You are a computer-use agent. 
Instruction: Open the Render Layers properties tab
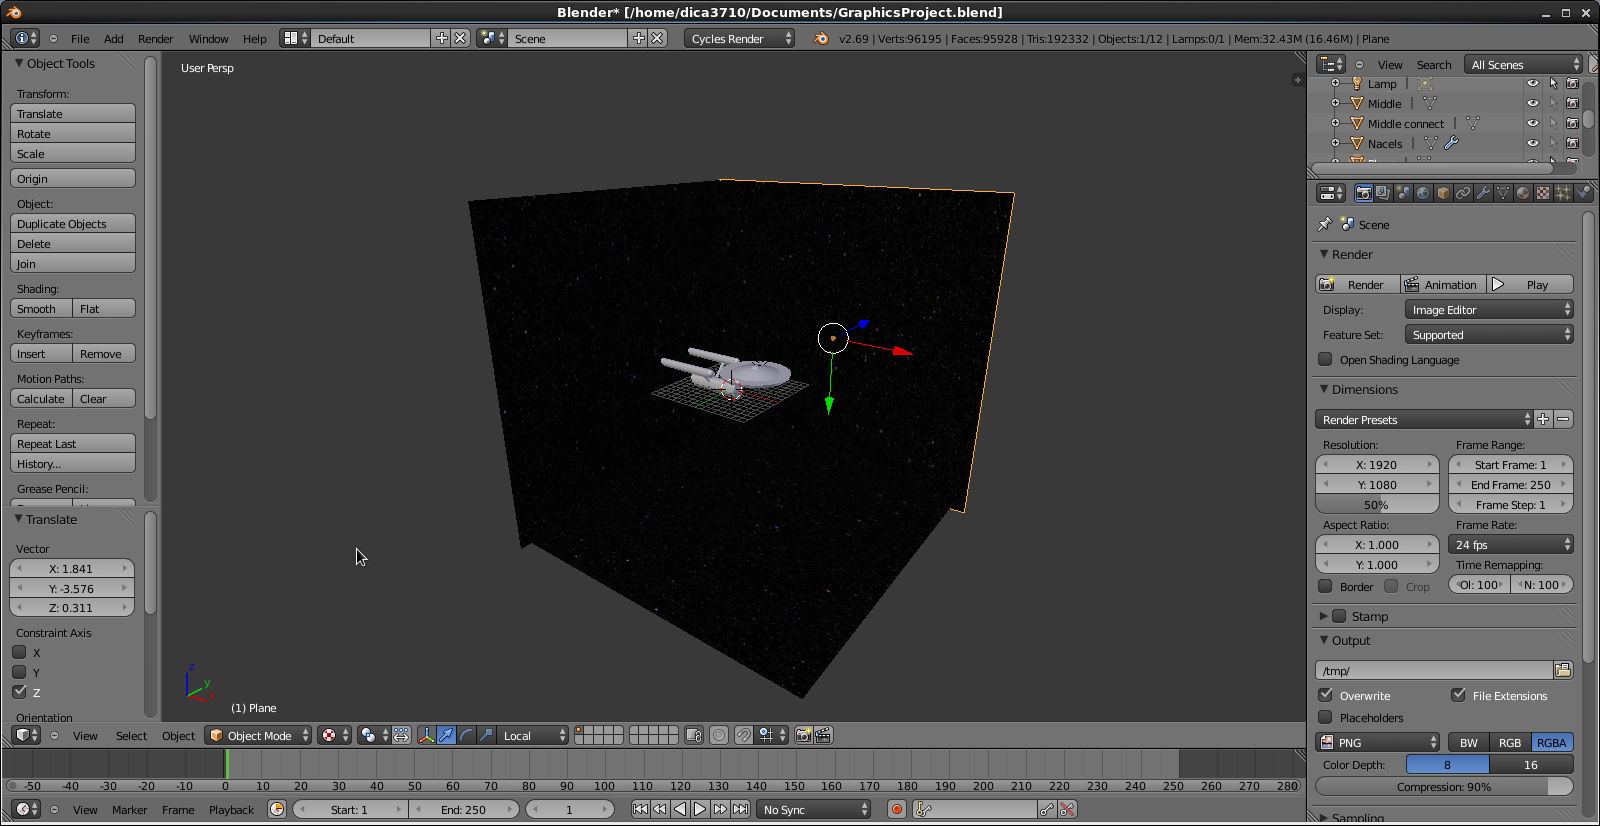(1383, 193)
